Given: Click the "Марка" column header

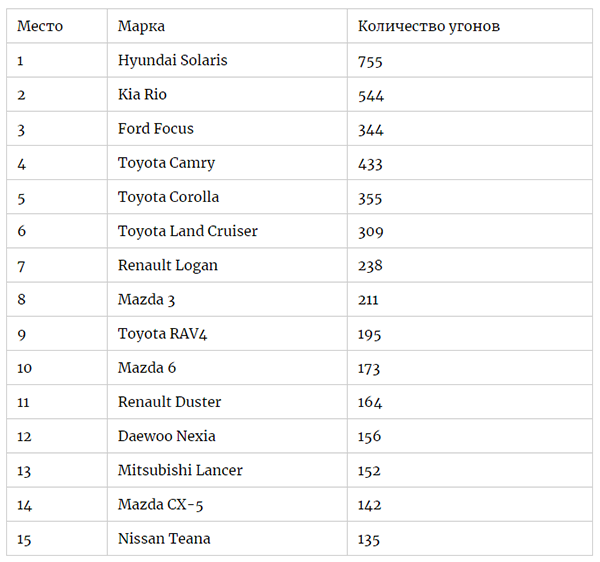Looking at the screenshot, I should click(141, 26).
